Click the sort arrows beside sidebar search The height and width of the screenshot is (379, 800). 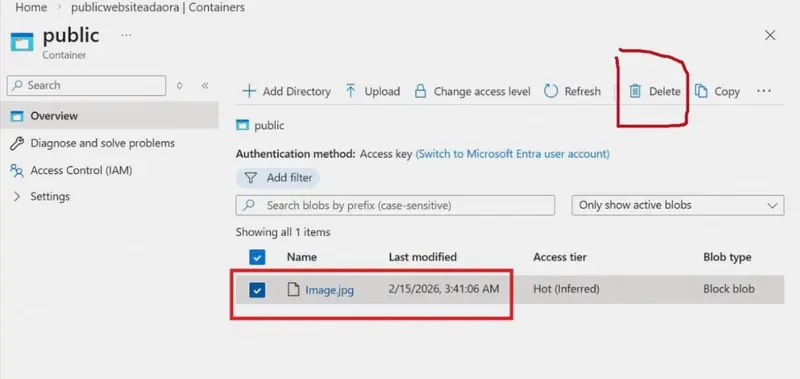[x=179, y=86]
